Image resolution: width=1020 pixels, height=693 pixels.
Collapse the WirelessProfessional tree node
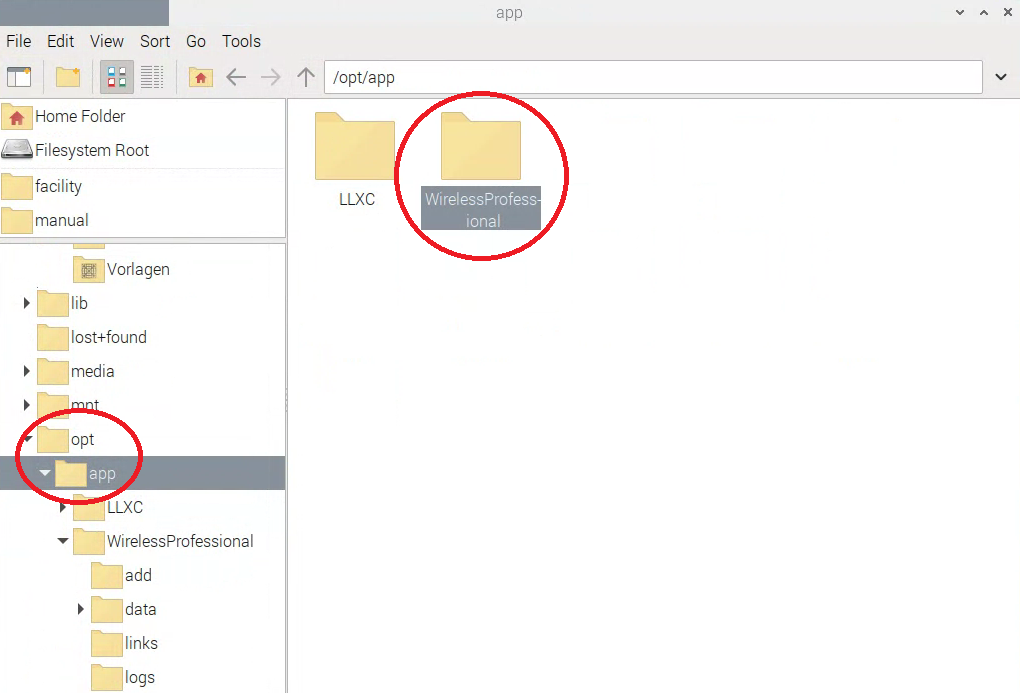click(x=62, y=541)
